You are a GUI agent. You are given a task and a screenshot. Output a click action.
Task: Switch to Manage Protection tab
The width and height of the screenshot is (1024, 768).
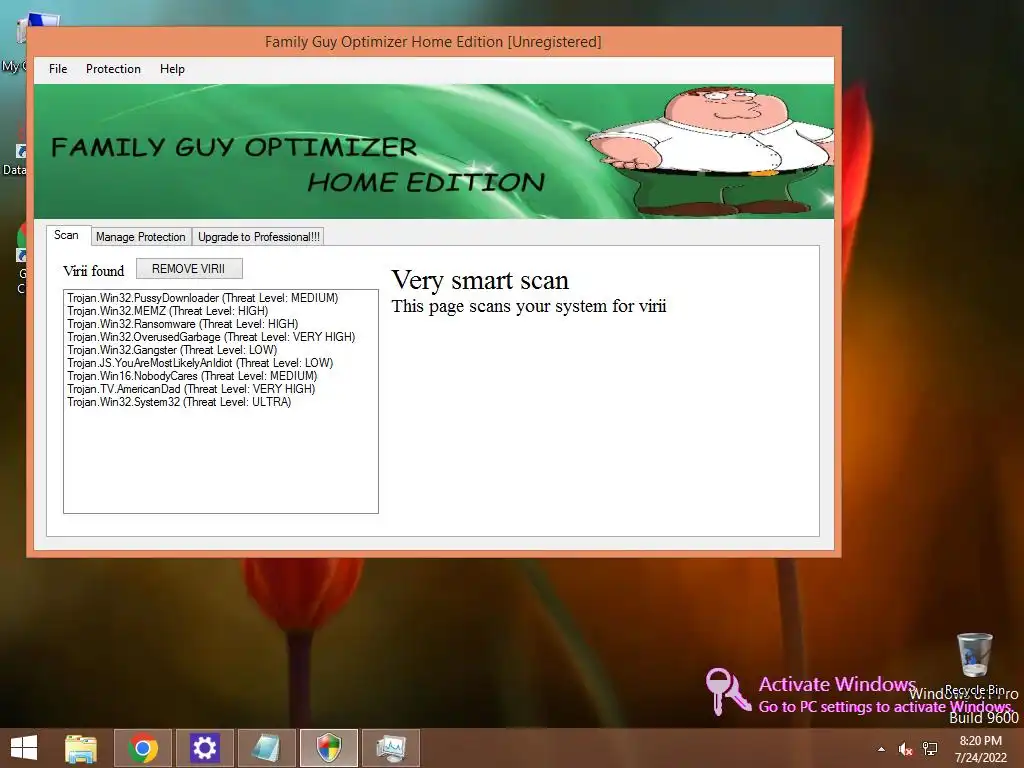(140, 236)
